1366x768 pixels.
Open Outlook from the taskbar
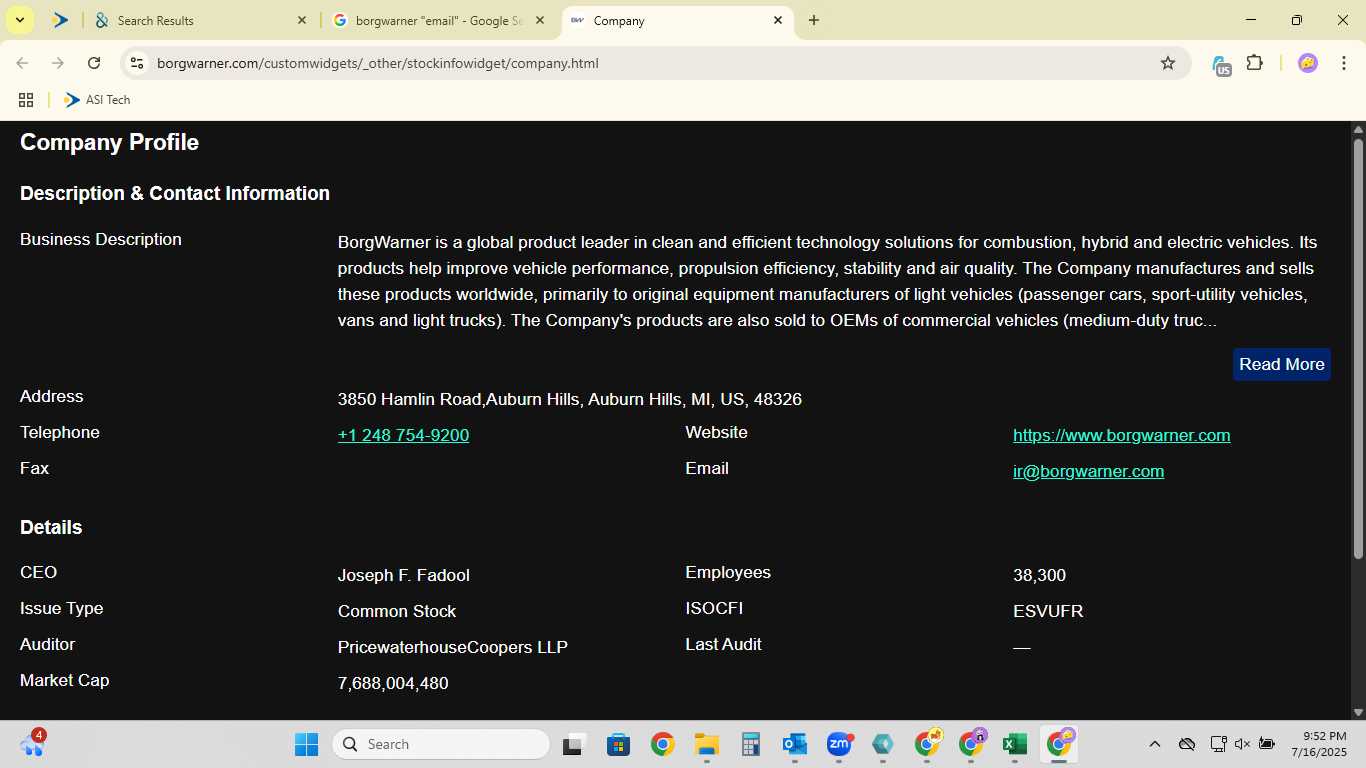point(795,744)
